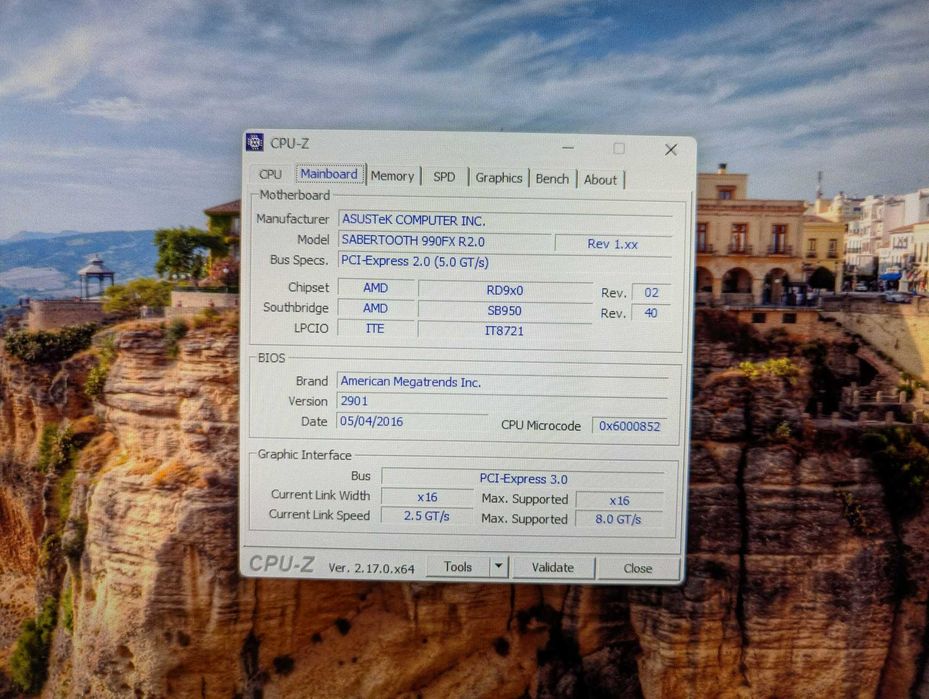The width and height of the screenshot is (929, 699).
Task: Click the disabled maximize button of CPU-Z
Action: click(x=619, y=148)
